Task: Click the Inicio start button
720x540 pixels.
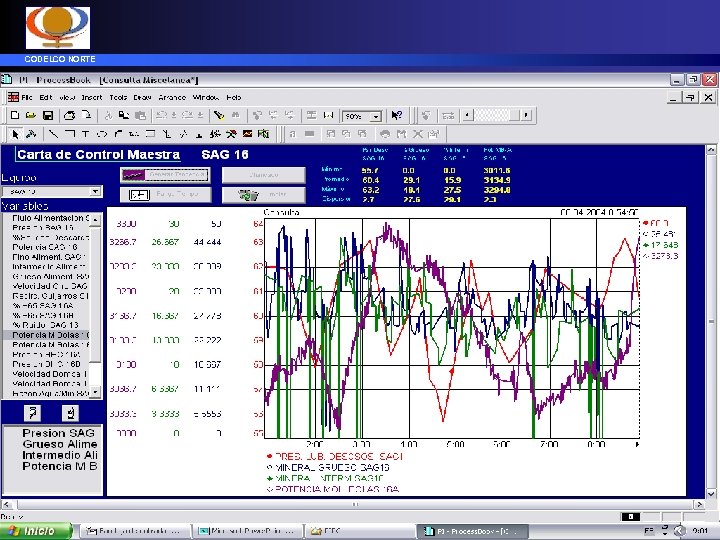Action: click(x=36, y=531)
